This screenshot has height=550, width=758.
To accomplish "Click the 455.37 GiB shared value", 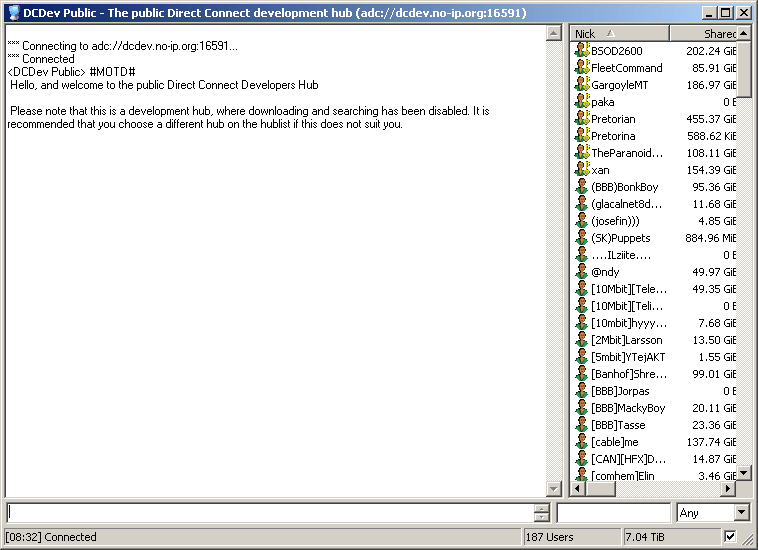I will [x=711, y=119].
